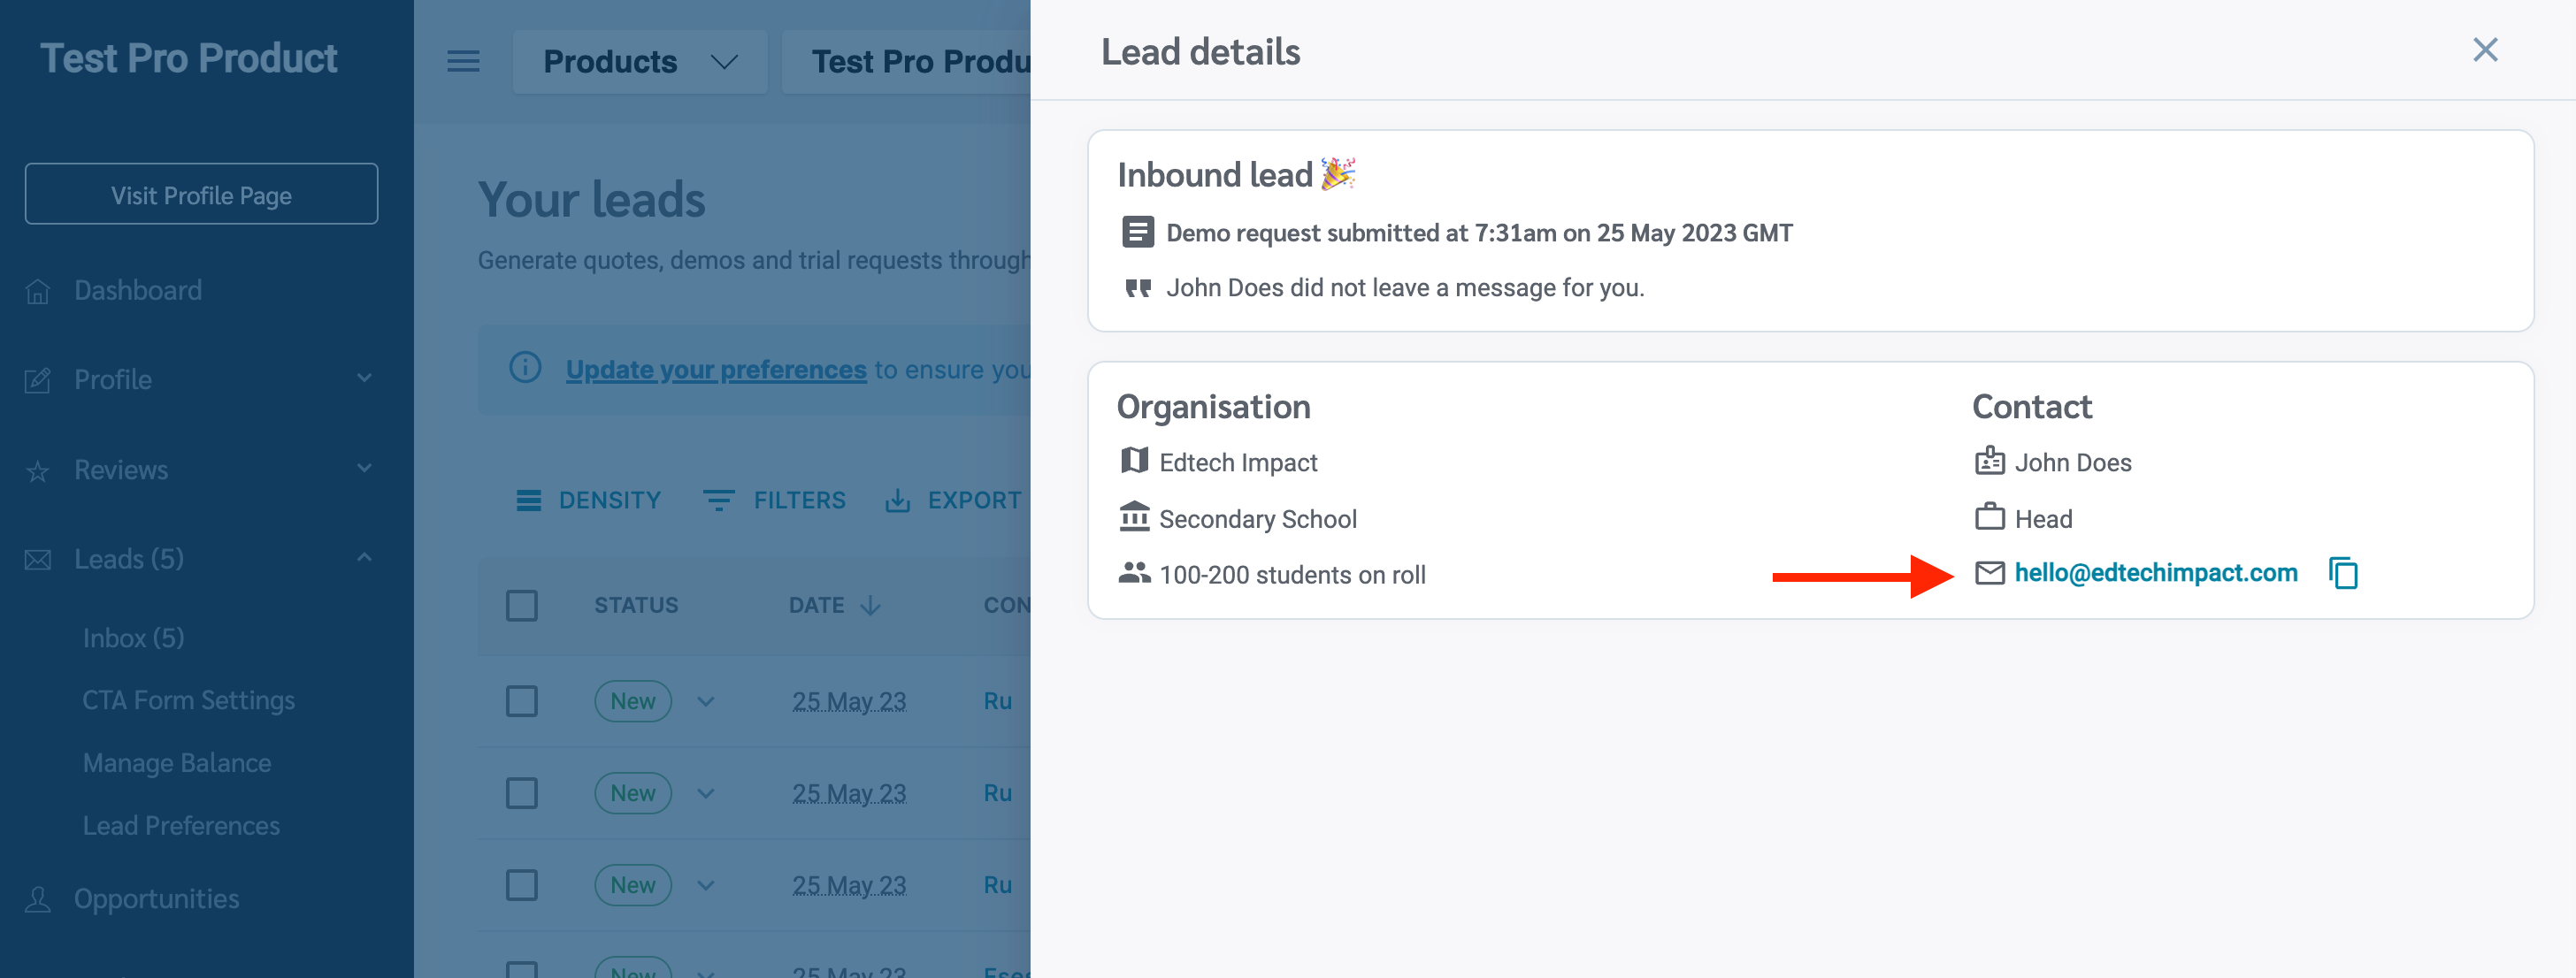Open status dropdown on third New lead
The width and height of the screenshot is (2576, 978).
pos(706,885)
